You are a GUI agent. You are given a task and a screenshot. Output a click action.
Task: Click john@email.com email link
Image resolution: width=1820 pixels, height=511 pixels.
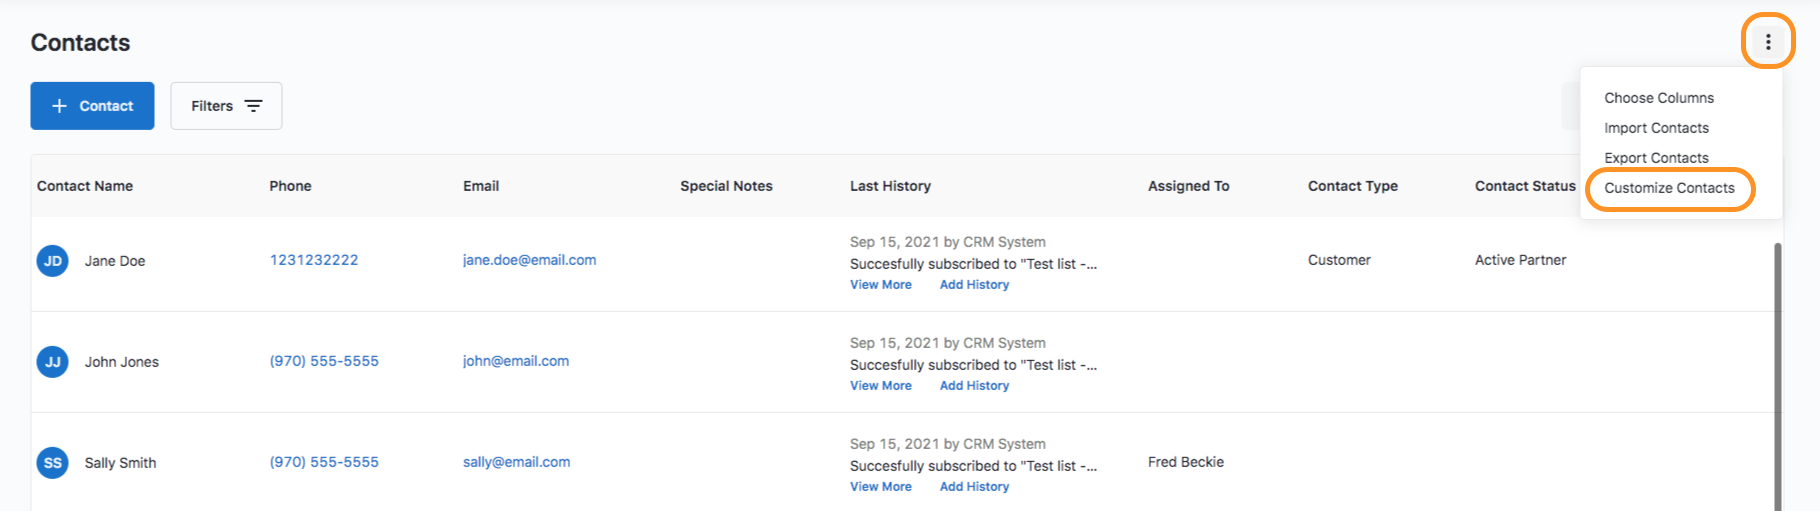point(516,361)
